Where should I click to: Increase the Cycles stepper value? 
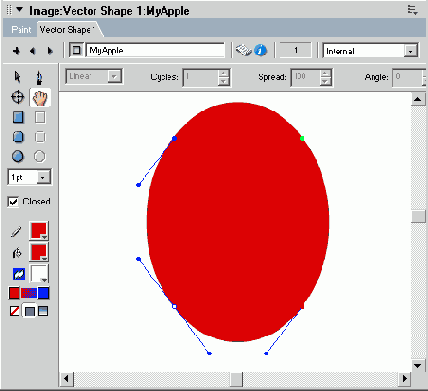224,73
